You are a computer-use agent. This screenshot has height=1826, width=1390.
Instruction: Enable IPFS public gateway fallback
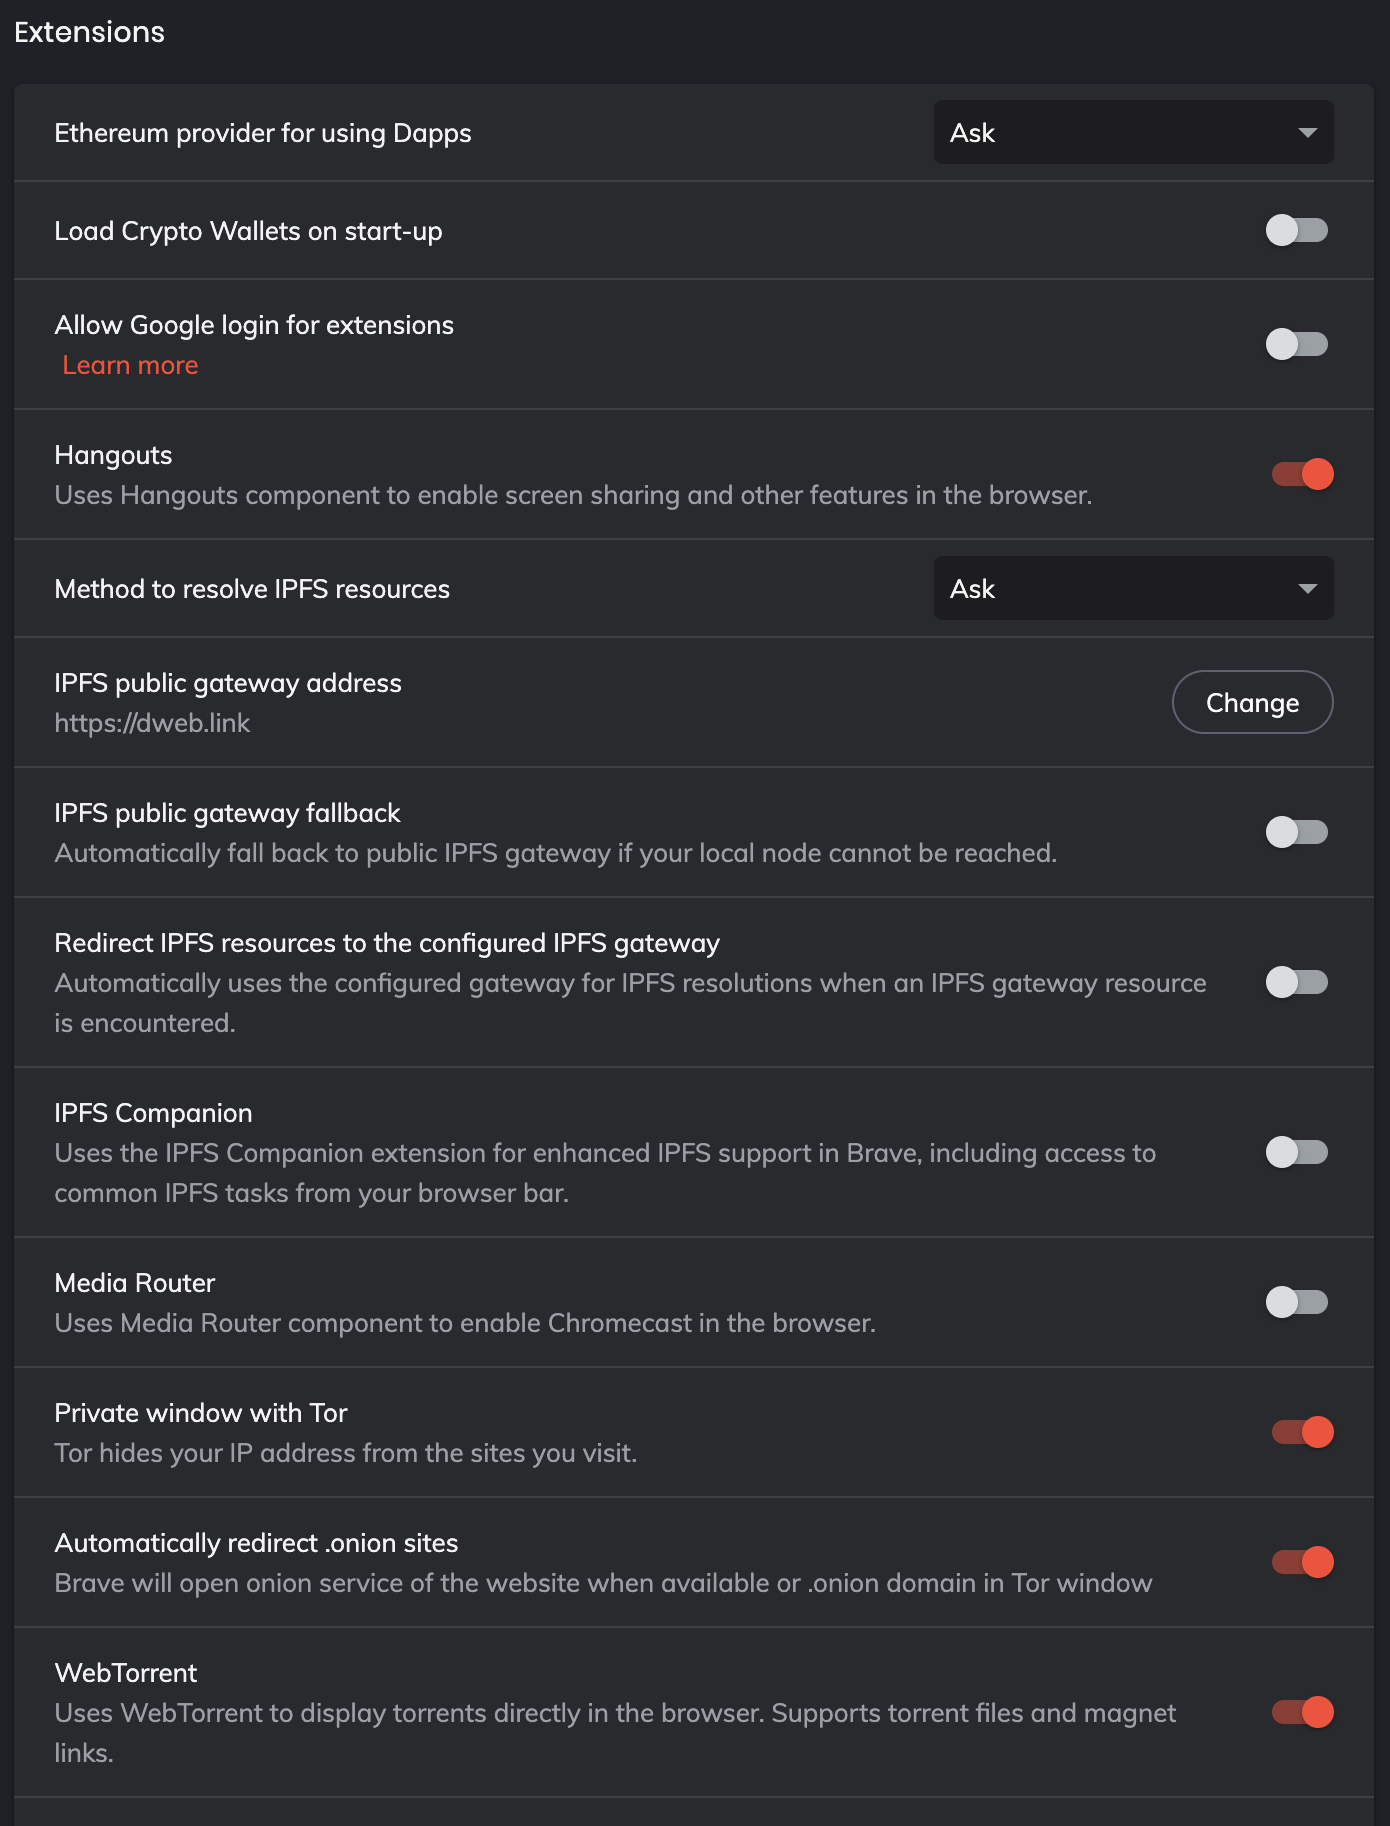tap(1297, 832)
